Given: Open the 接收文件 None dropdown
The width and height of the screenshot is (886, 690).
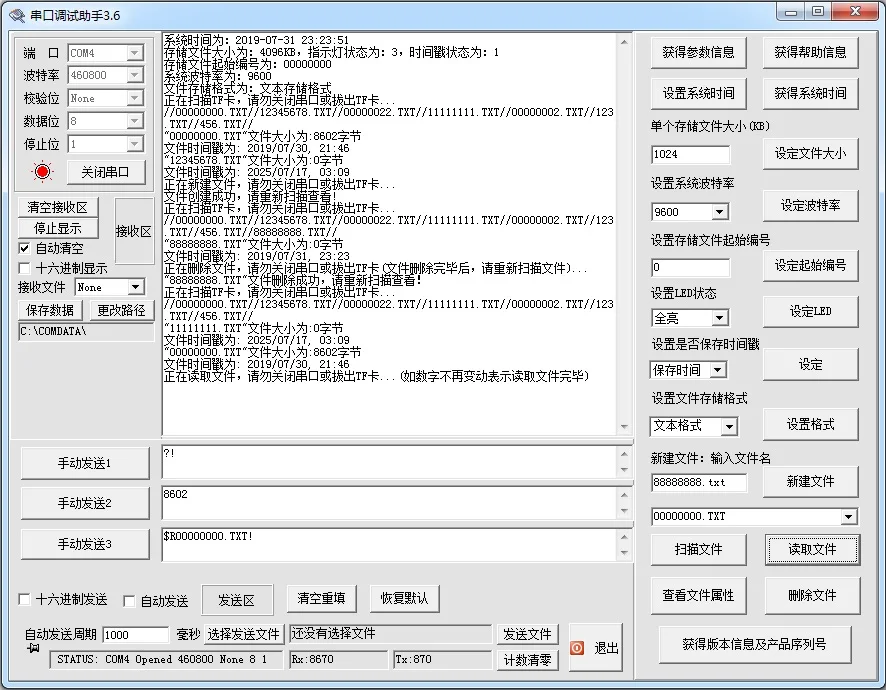Looking at the screenshot, I should (136, 287).
